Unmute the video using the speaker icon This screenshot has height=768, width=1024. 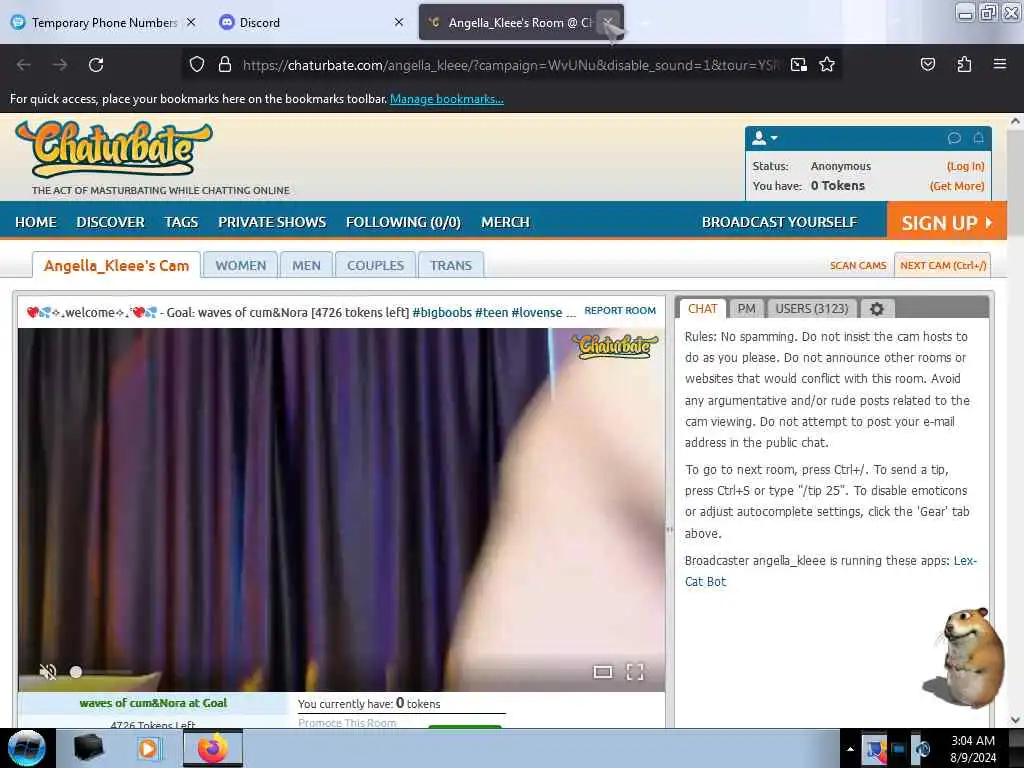(x=48, y=671)
